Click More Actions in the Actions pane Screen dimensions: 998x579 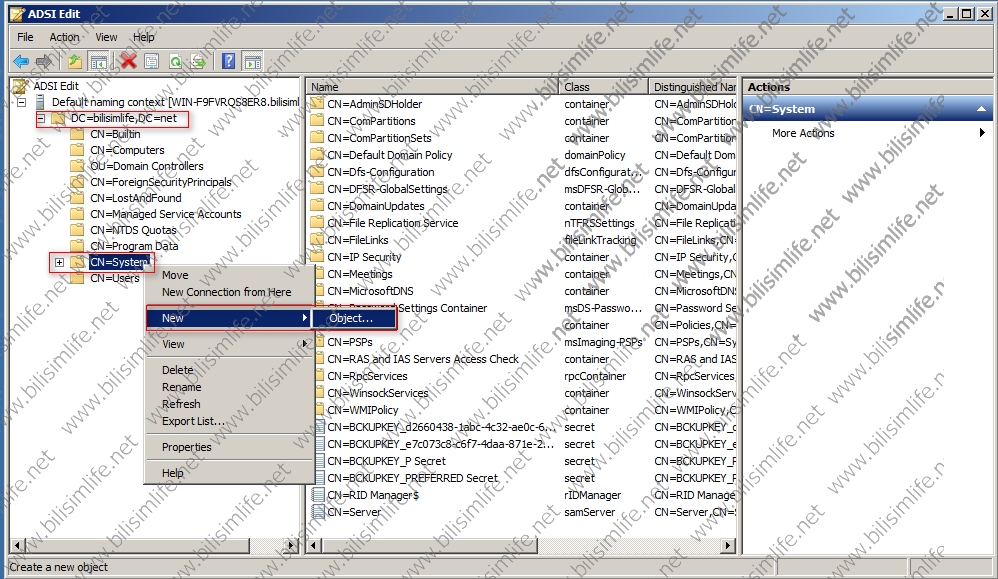click(x=803, y=133)
